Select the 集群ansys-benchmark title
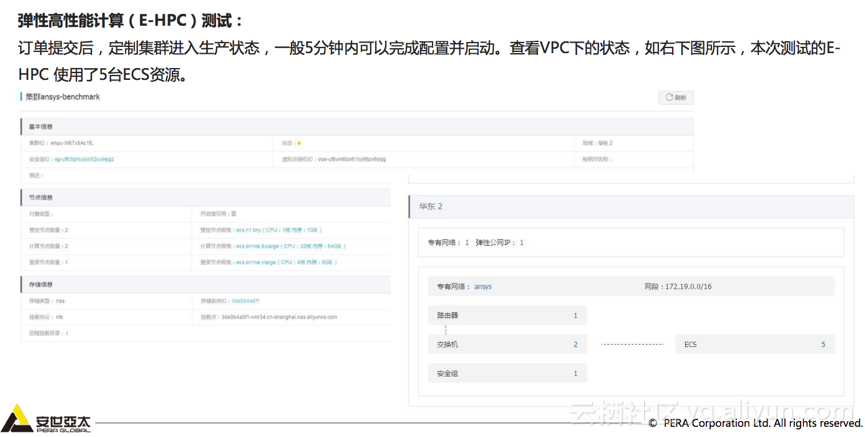This screenshot has height=437, width=865. click(62, 97)
